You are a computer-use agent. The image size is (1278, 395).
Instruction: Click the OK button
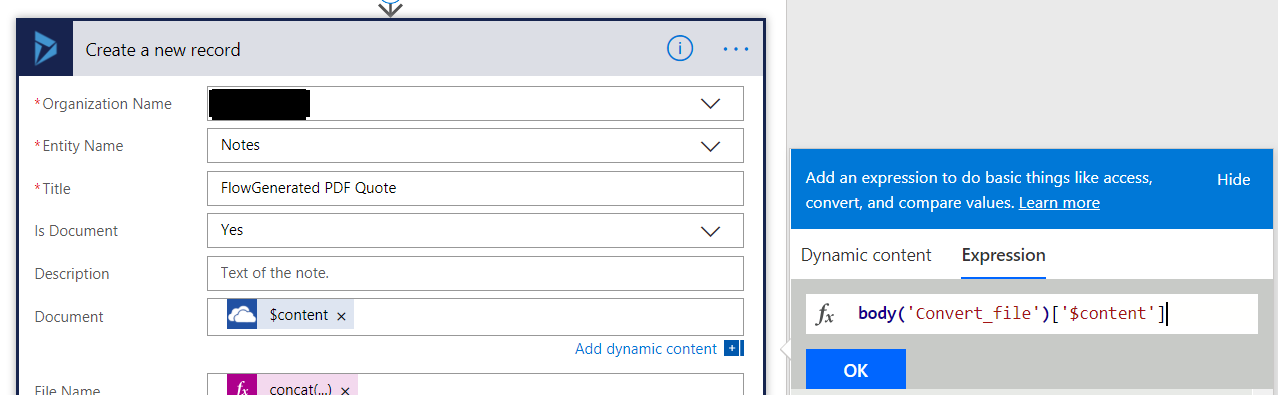point(856,370)
